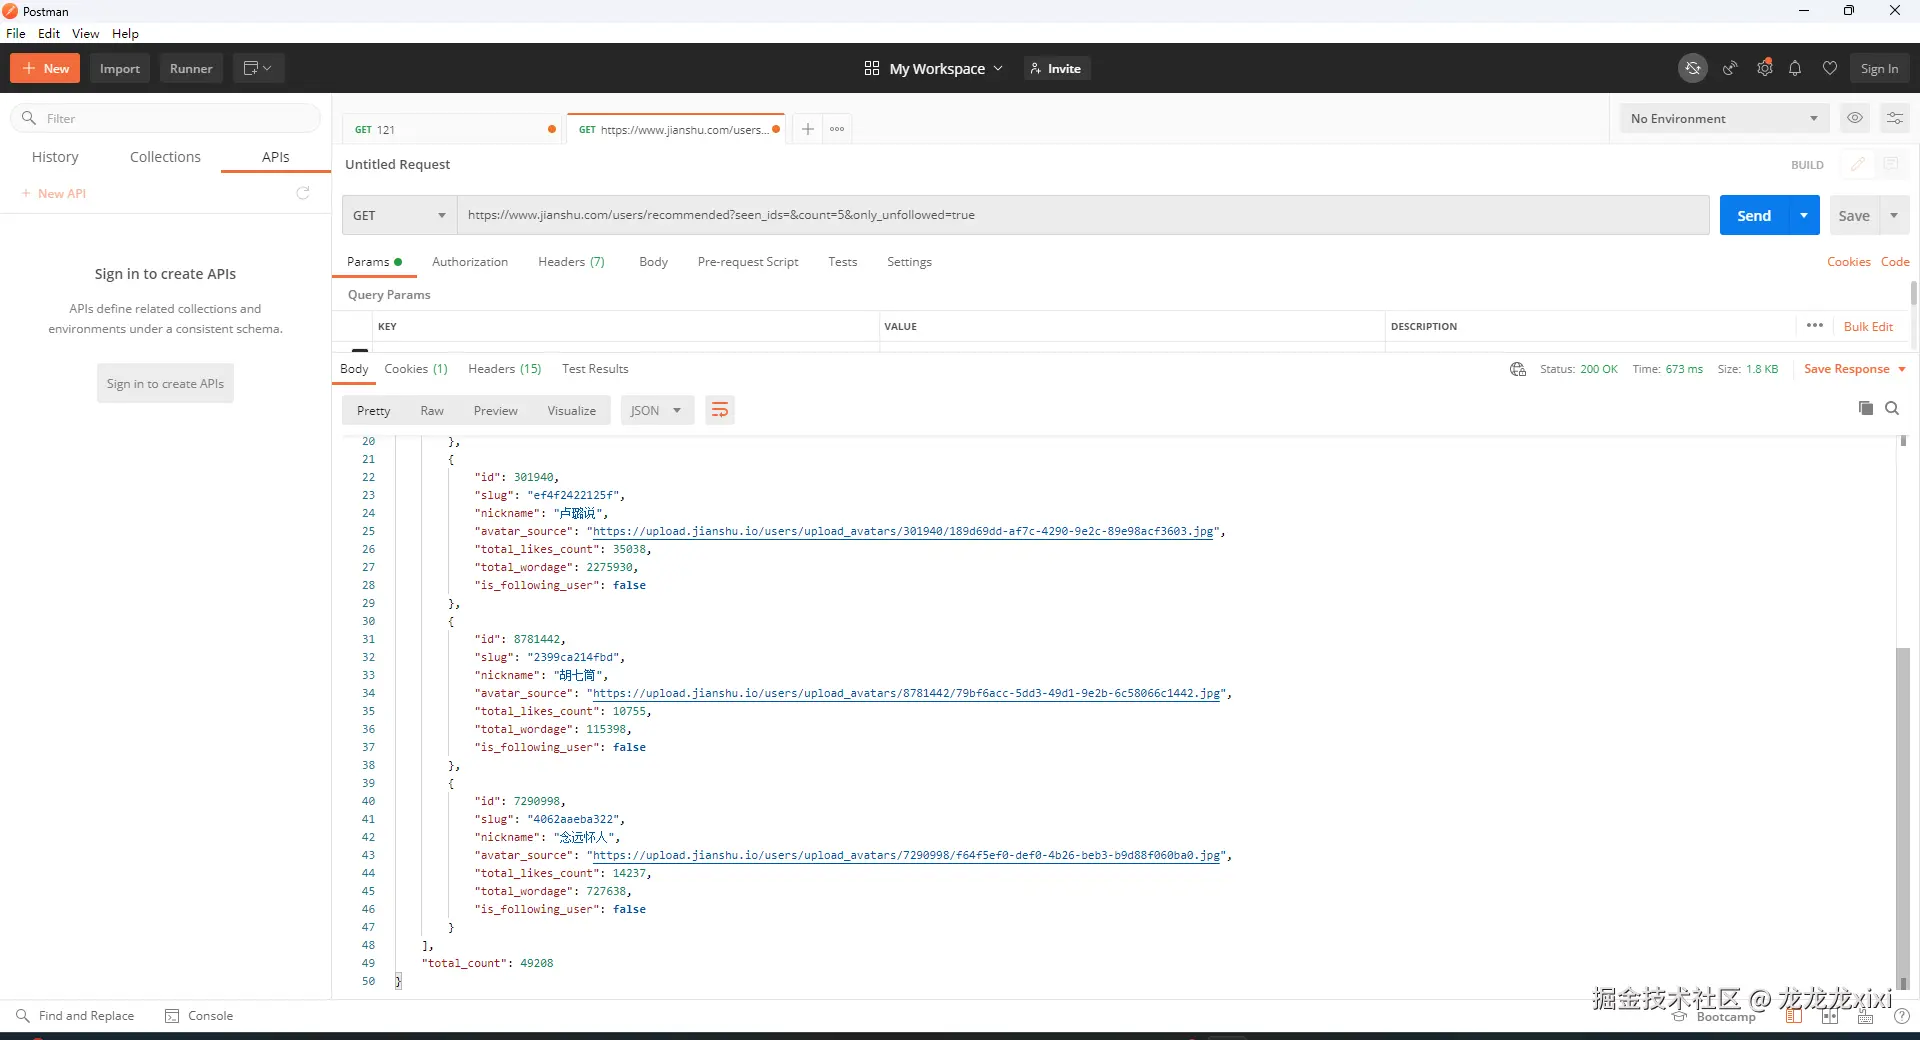
Task: Click the workspace grid icon
Action: click(872, 68)
